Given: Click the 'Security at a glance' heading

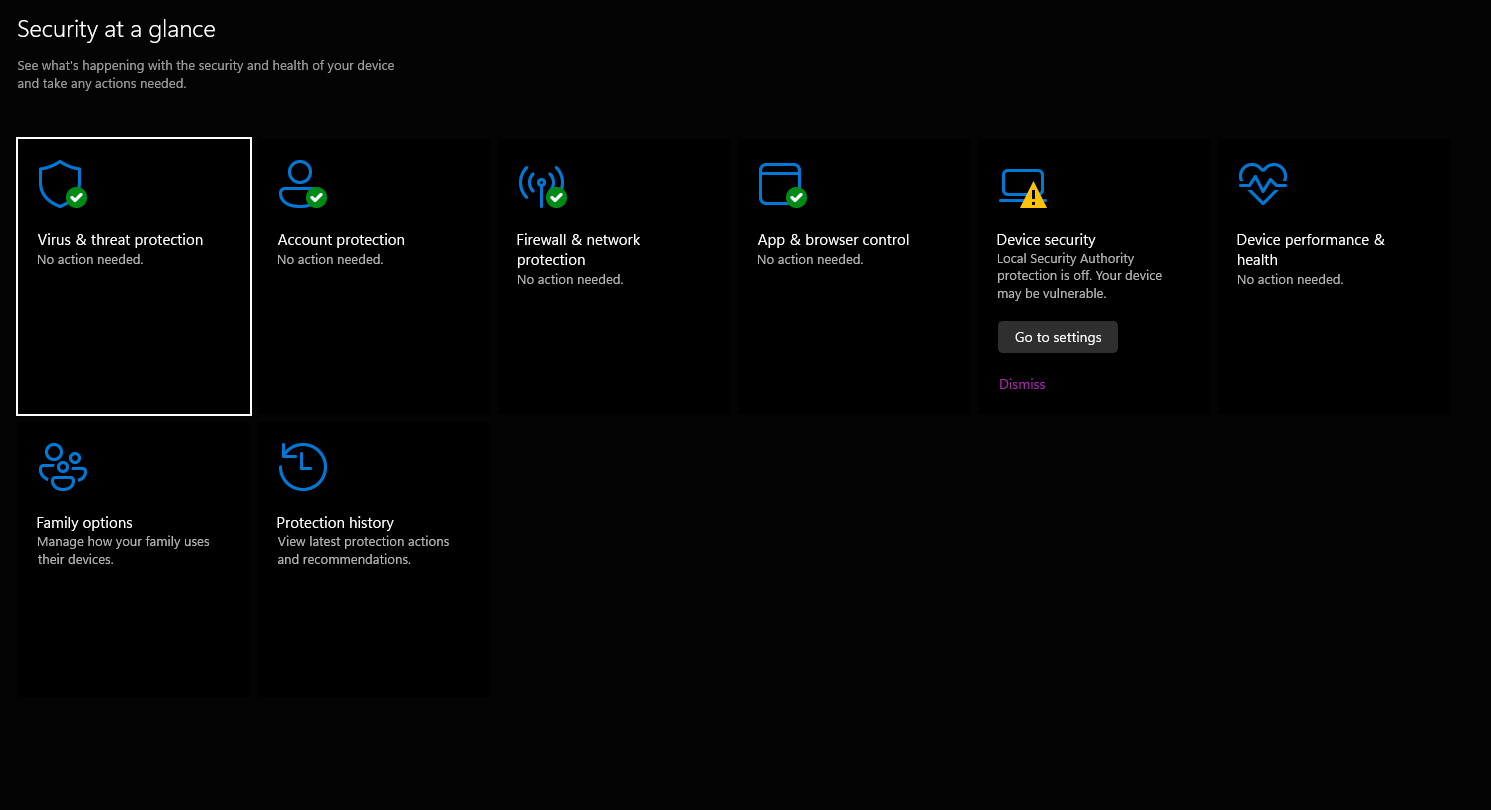Looking at the screenshot, I should pyautogui.click(x=116, y=29).
